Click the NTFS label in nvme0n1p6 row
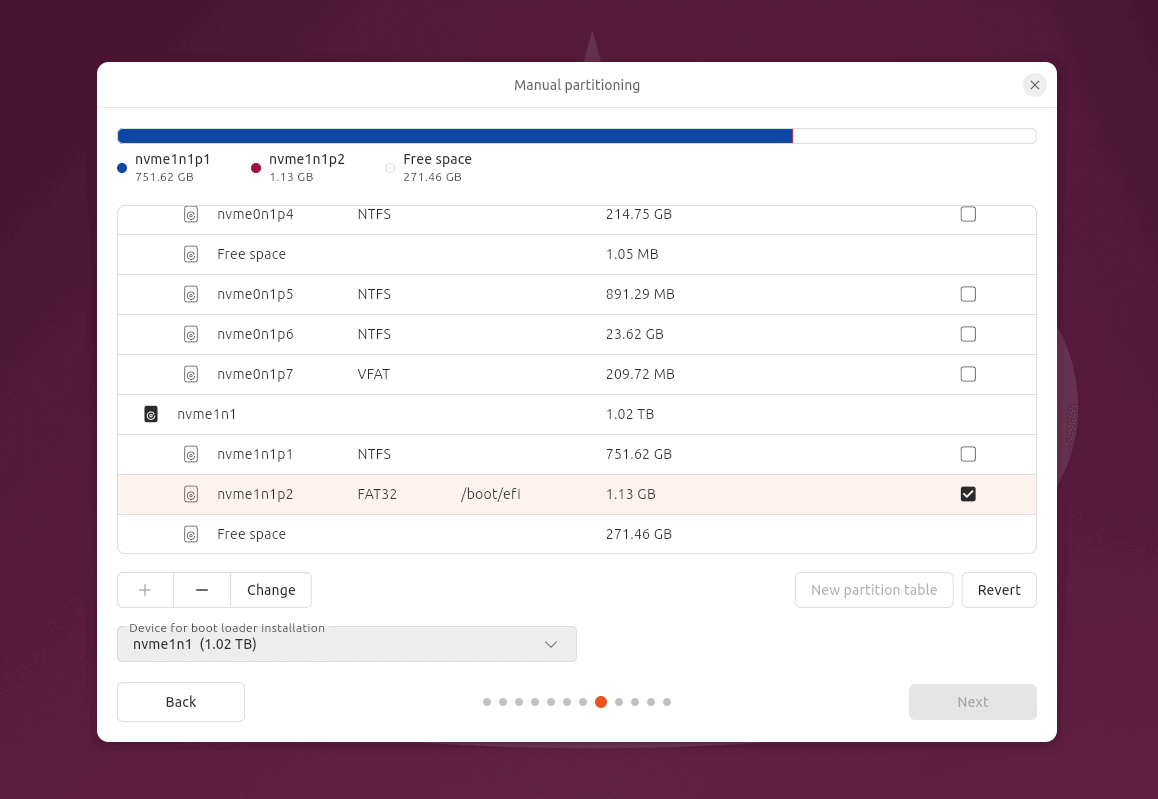 coord(374,334)
